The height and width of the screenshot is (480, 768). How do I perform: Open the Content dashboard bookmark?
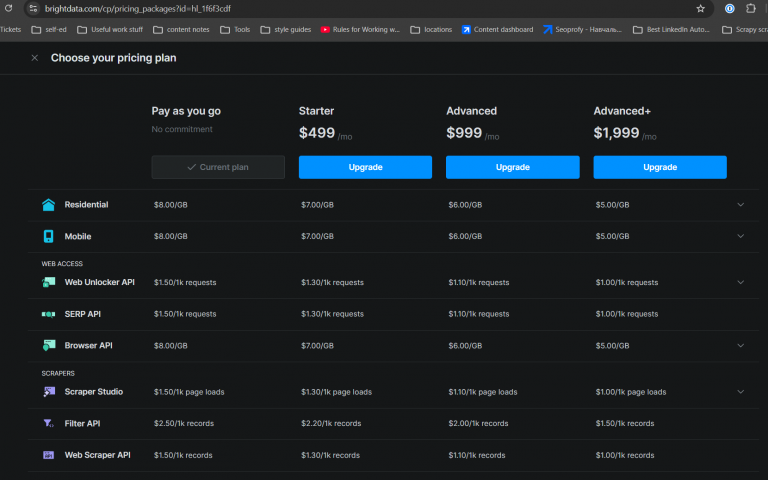click(498, 29)
